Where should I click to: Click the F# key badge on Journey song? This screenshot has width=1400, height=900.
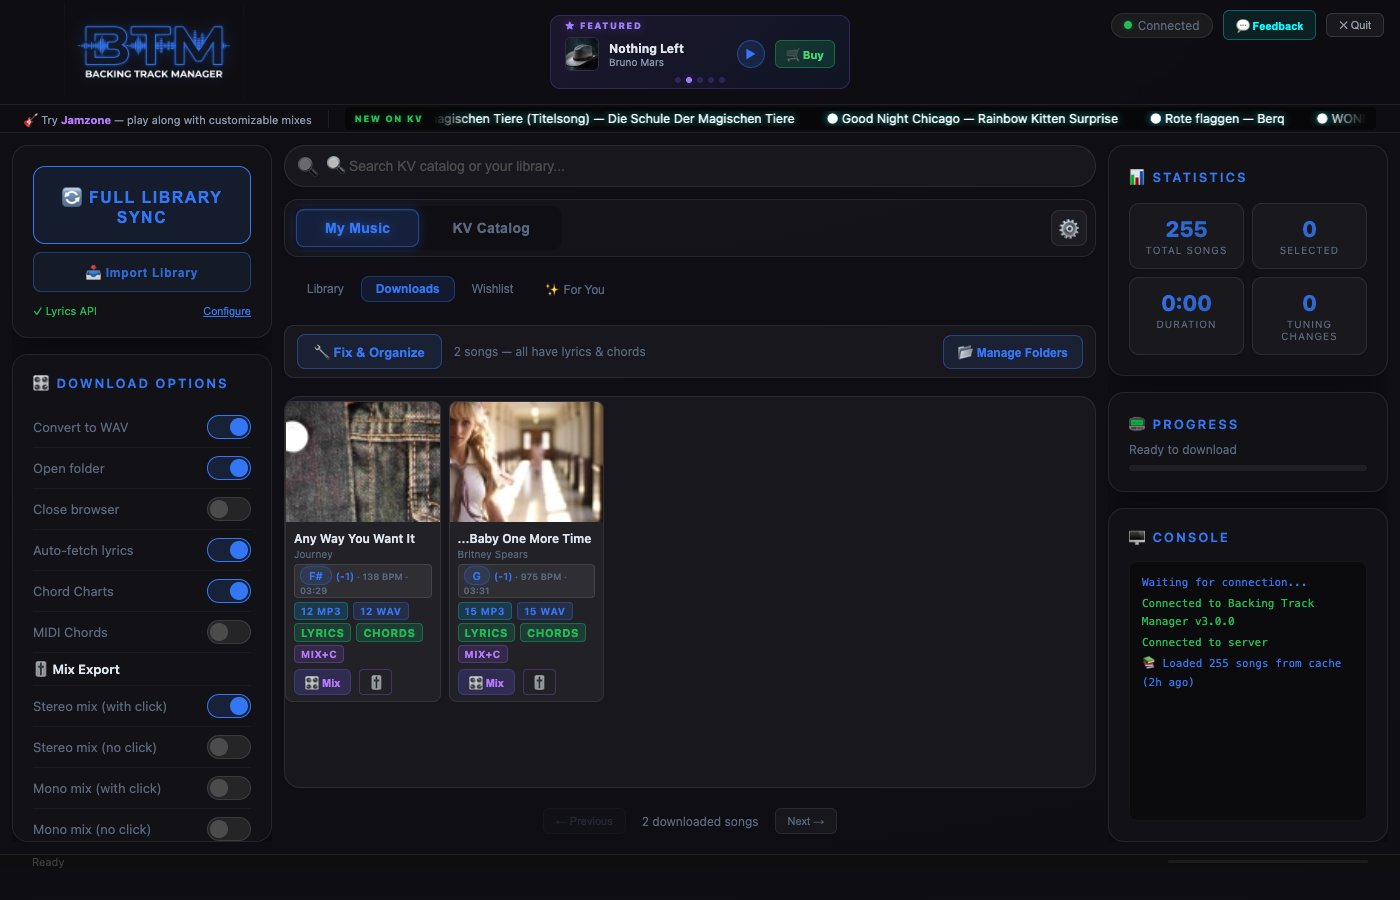coord(316,576)
